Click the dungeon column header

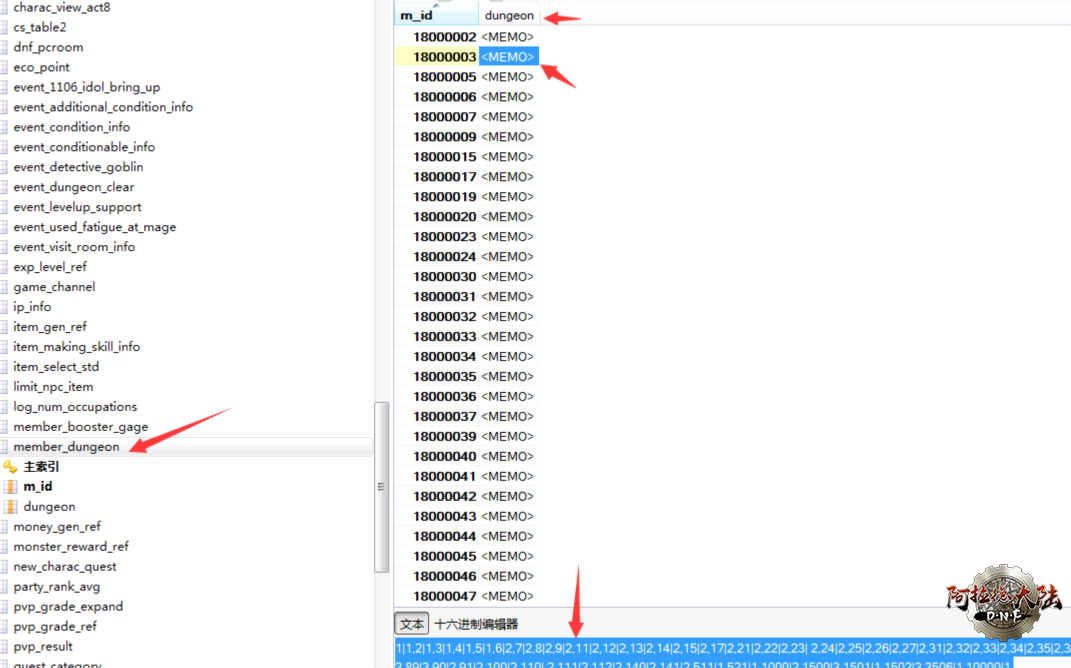(509, 16)
